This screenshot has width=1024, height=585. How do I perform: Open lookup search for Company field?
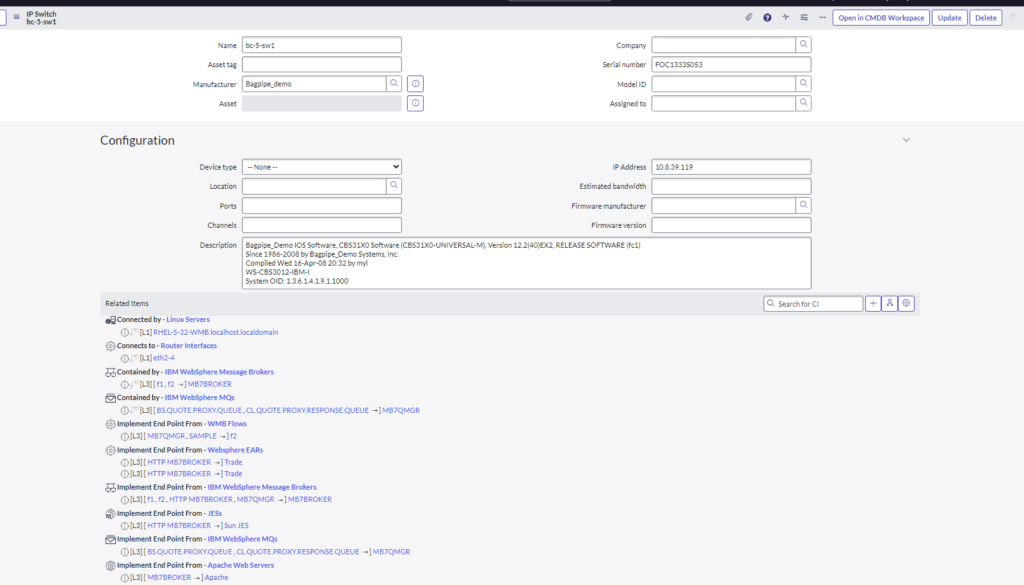[803, 45]
